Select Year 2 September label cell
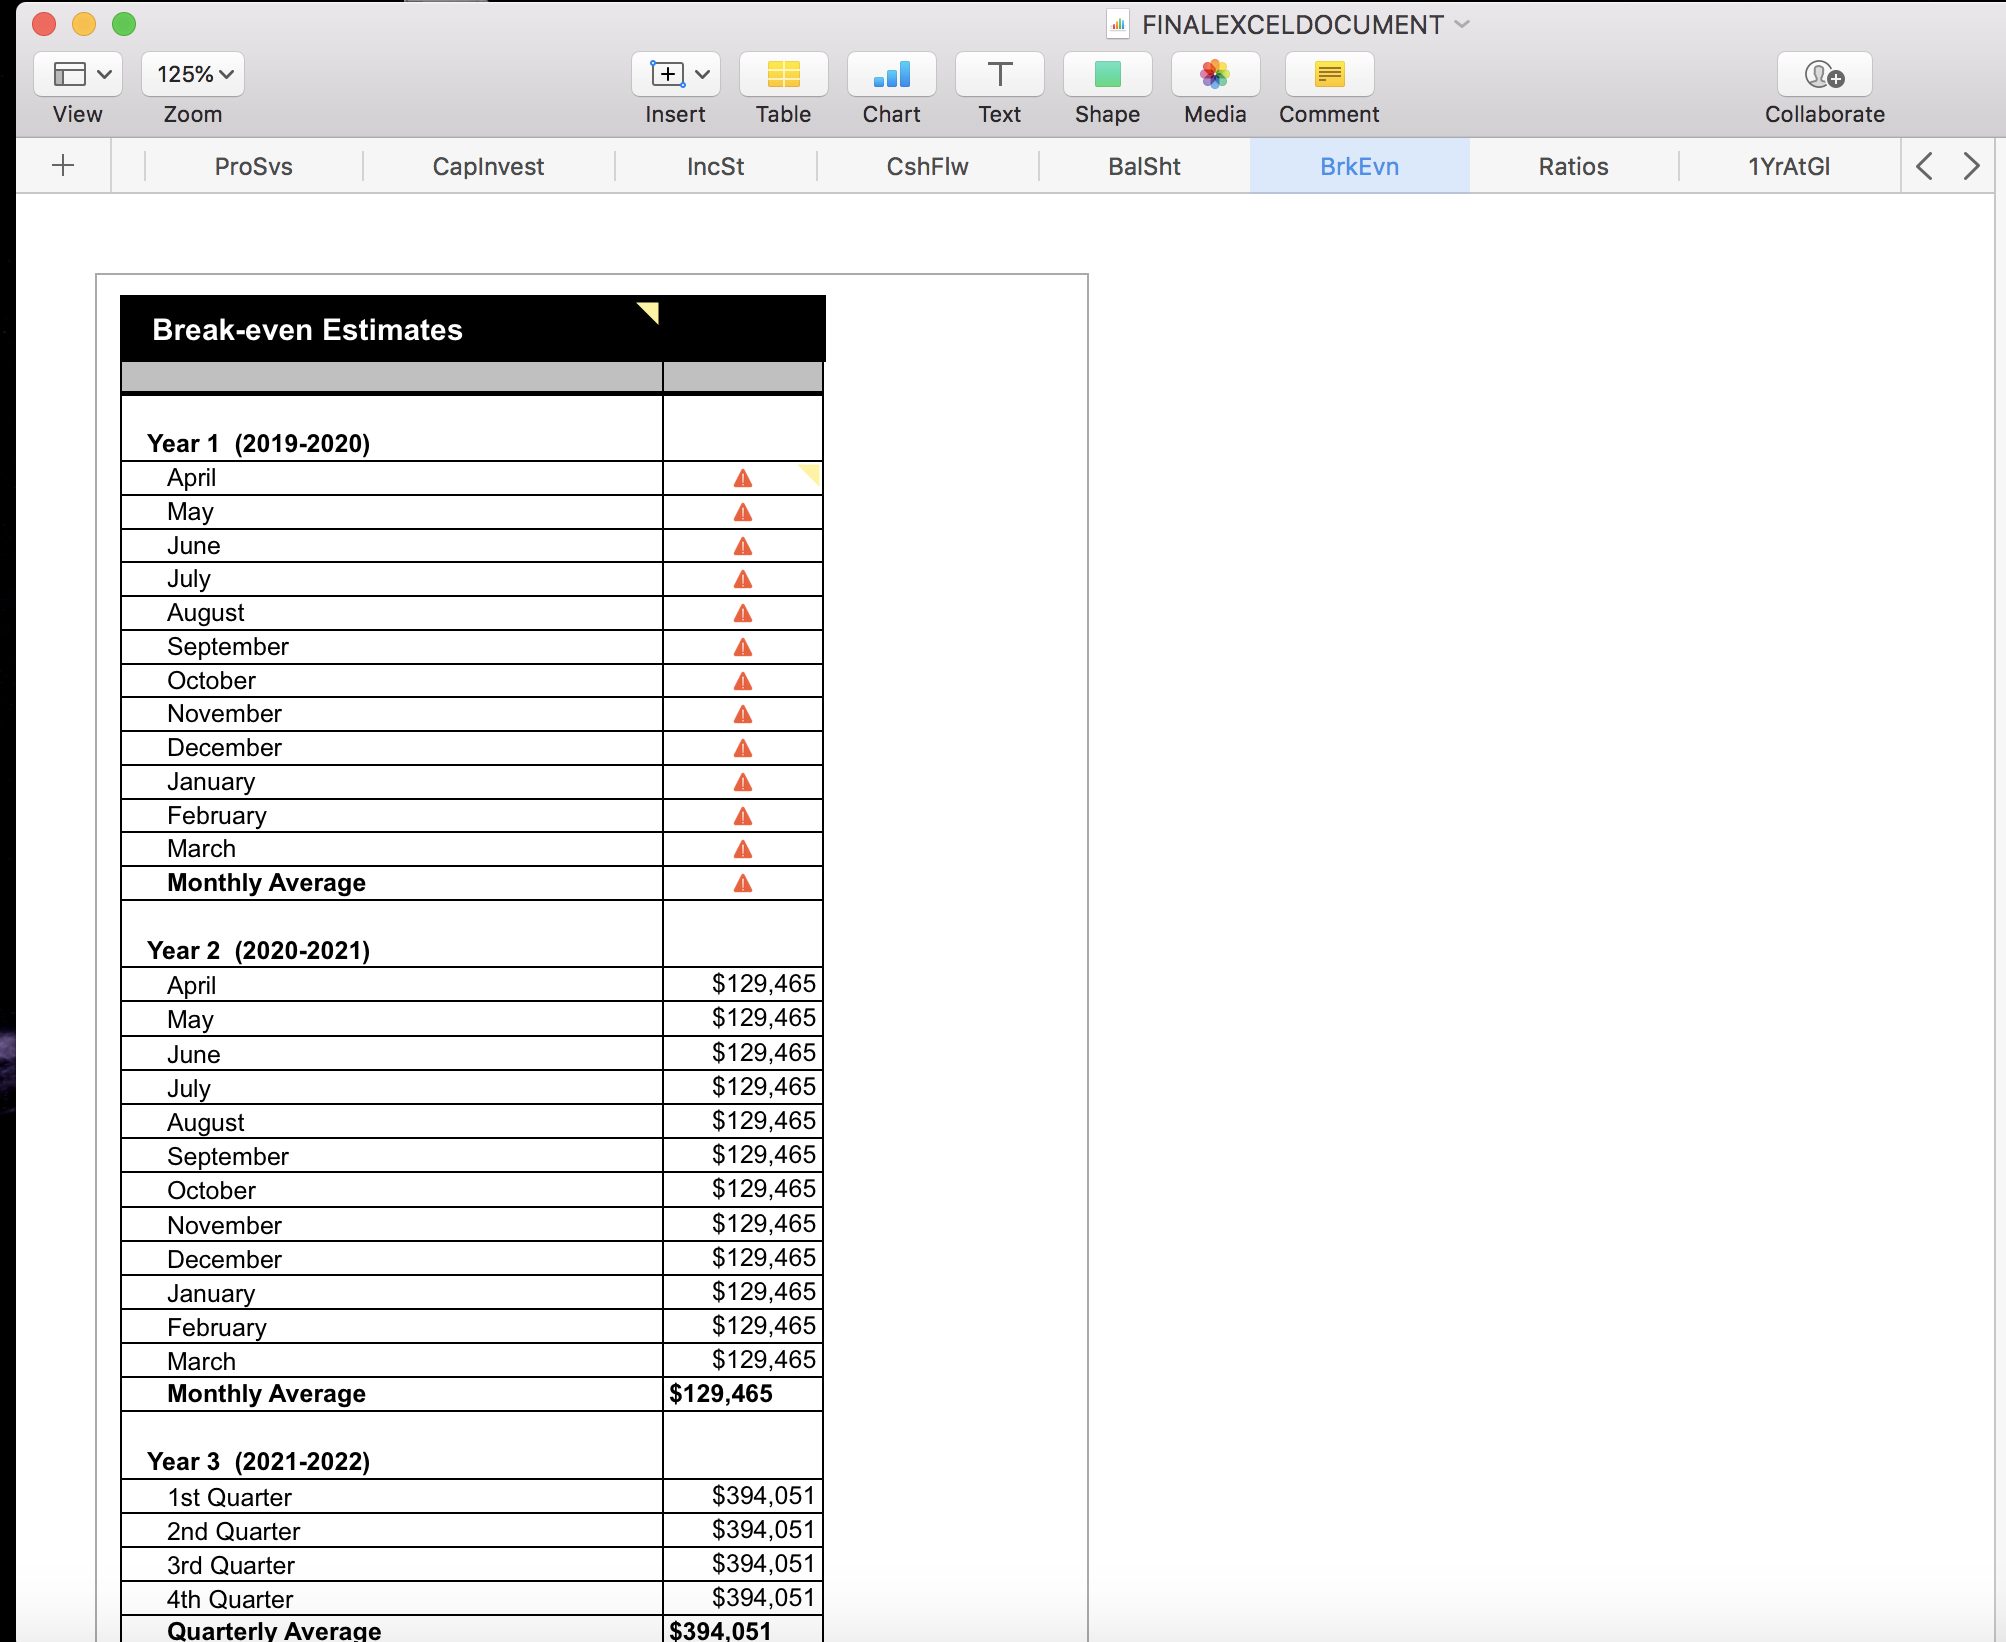The width and height of the screenshot is (2006, 1642). (x=392, y=1156)
